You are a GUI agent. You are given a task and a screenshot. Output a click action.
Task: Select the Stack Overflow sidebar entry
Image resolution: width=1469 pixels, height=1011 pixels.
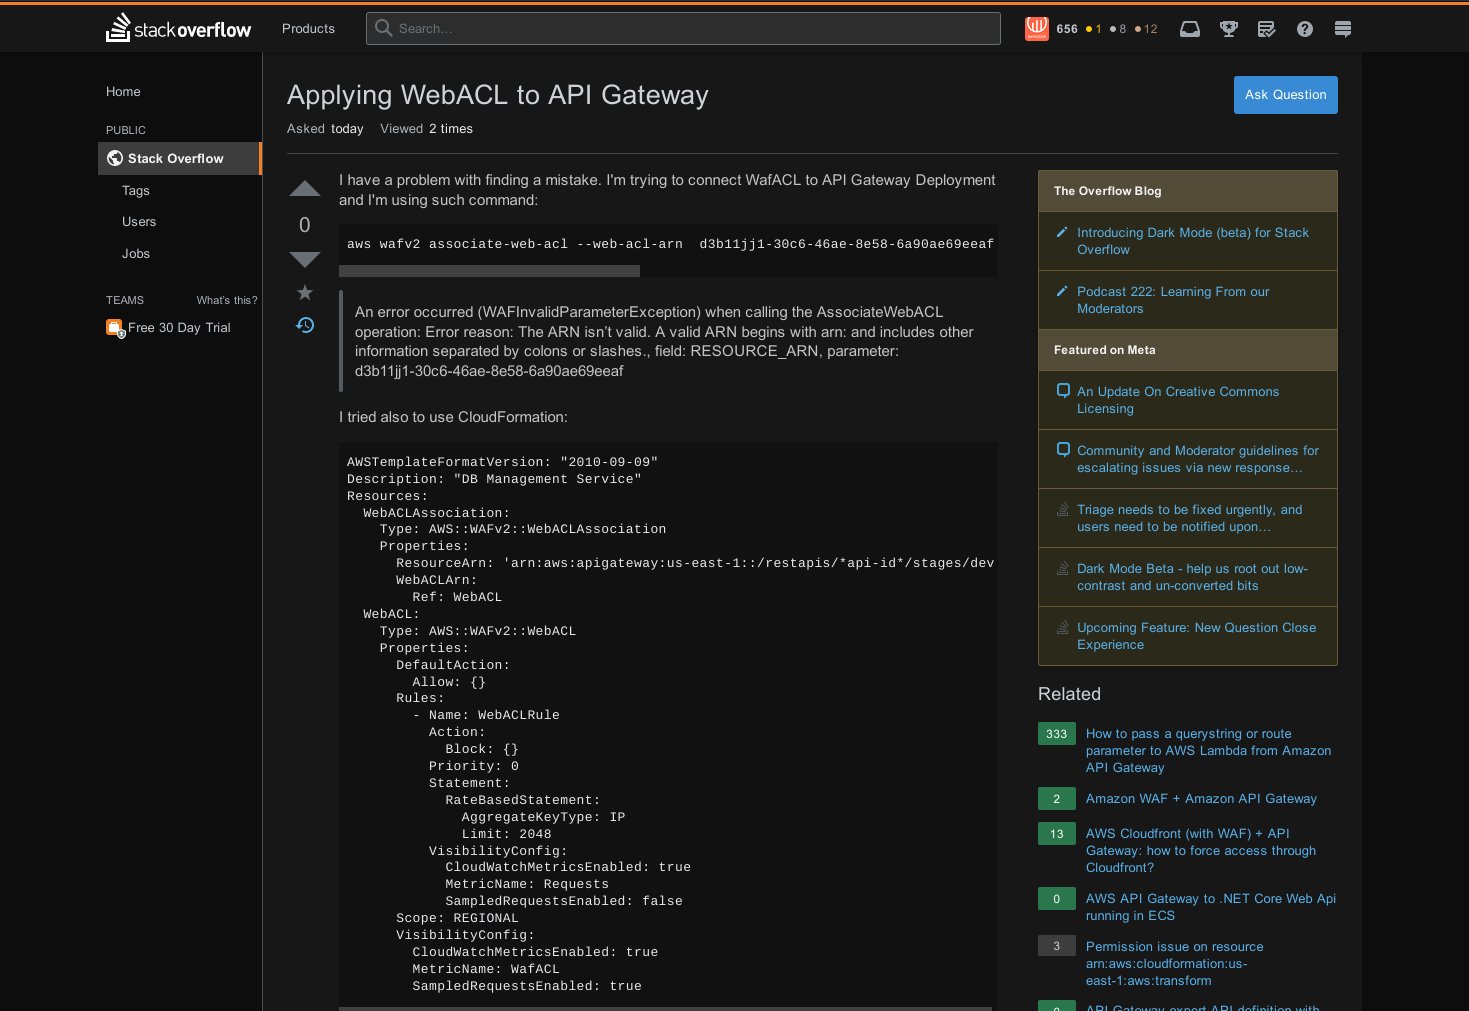(174, 158)
